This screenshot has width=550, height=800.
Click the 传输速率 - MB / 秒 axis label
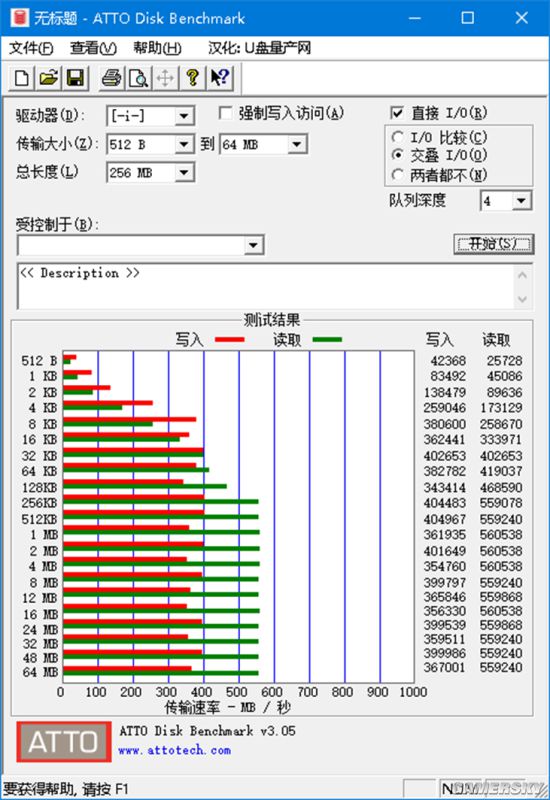pyautogui.click(x=227, y=708)
